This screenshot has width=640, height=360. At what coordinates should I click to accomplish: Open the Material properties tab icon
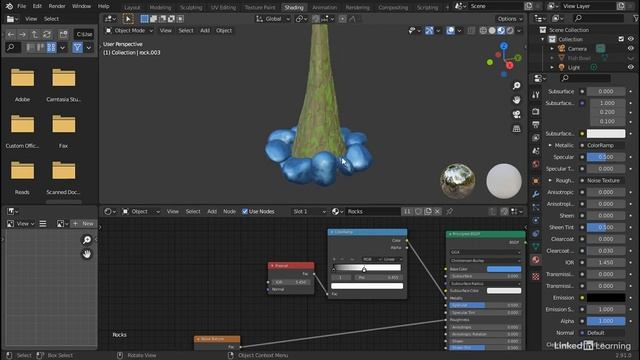click(x=536, y=260)
